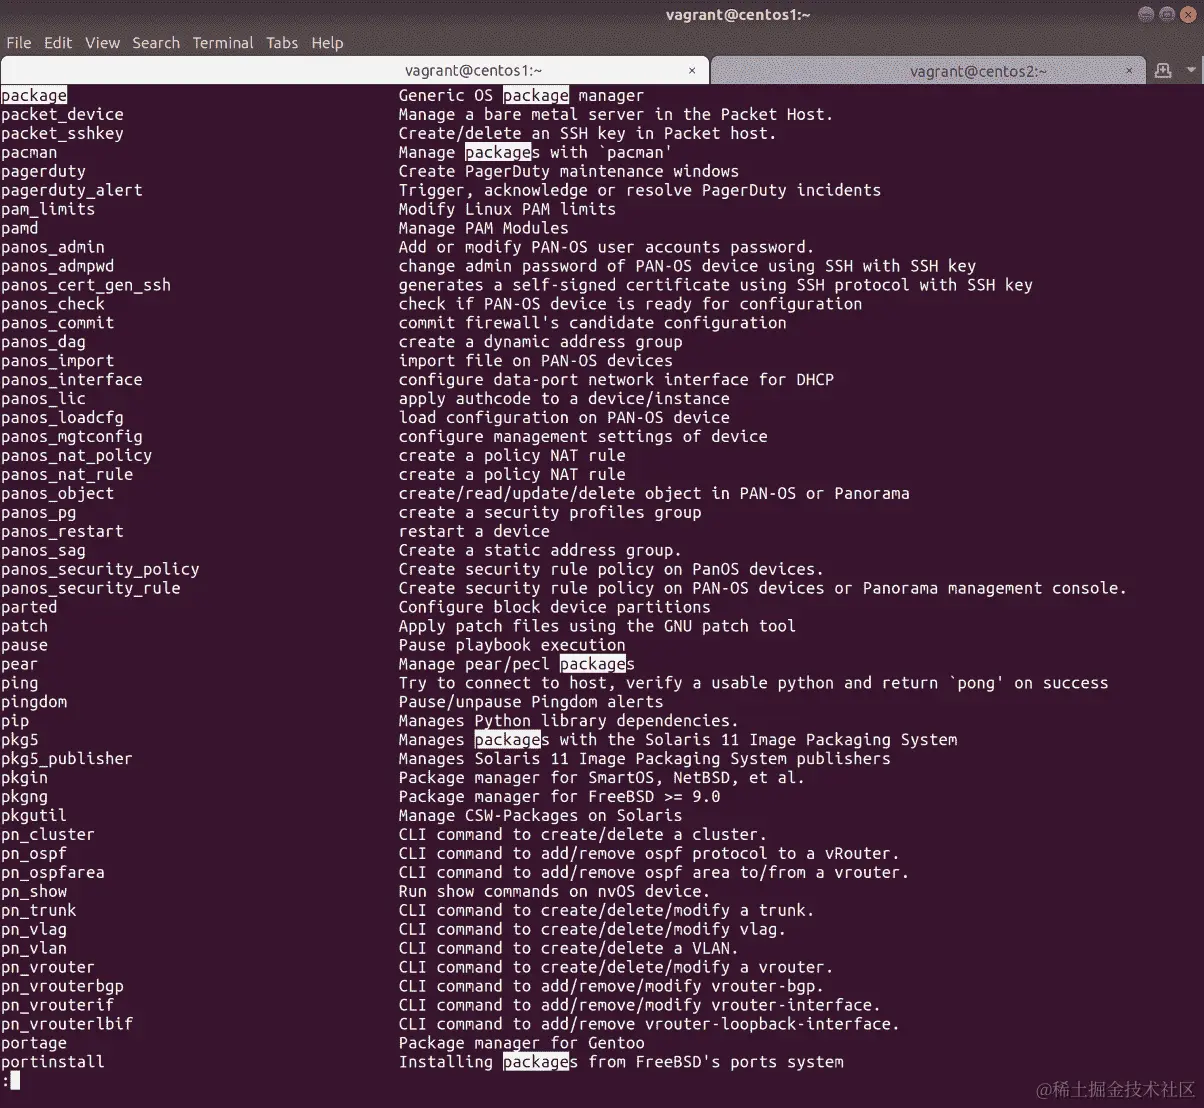Click the 'panos_lic' module name

pyautogui.click(x=43, y=399)
